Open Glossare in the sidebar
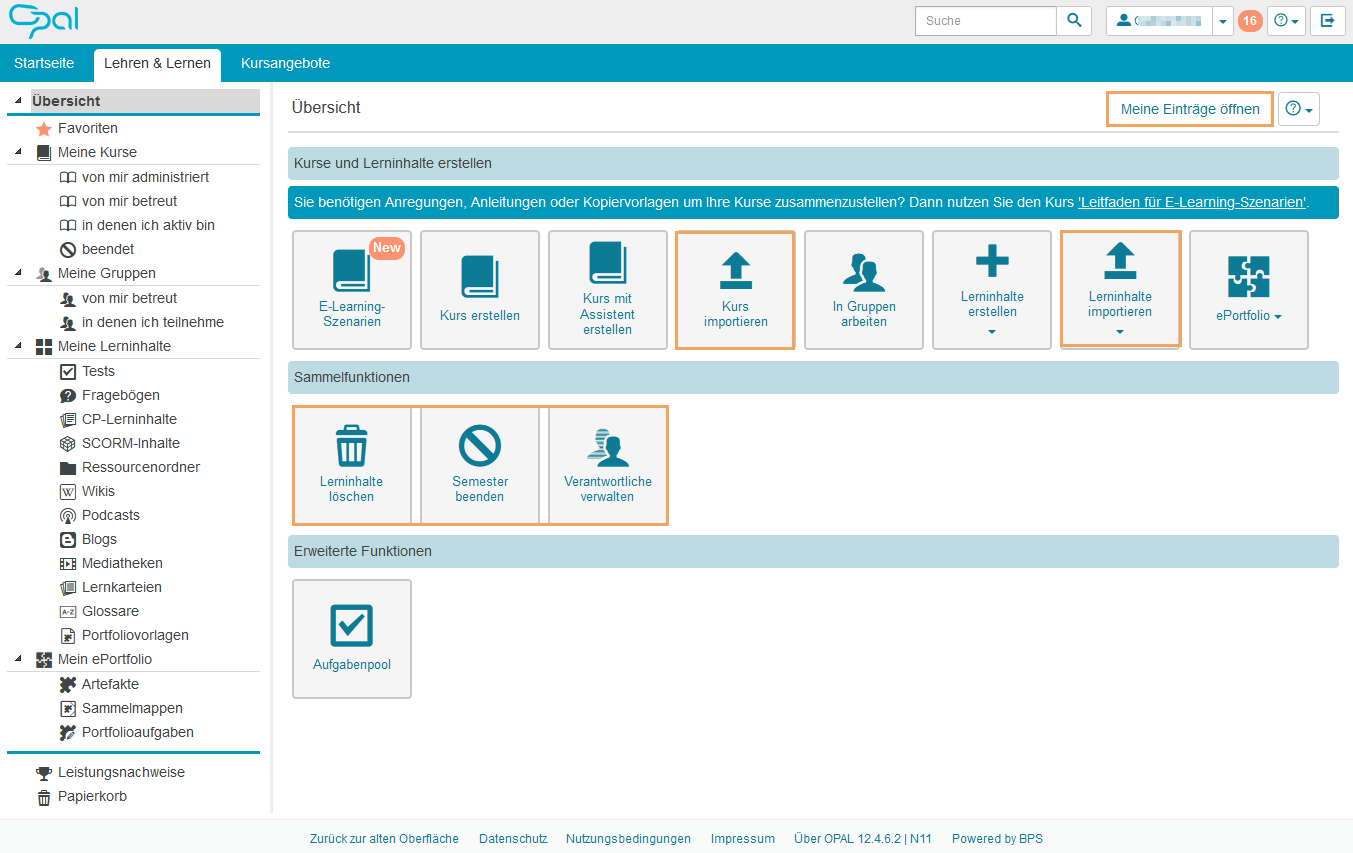The width and height of the screenshot is (1353, 853). pos(99,611)
